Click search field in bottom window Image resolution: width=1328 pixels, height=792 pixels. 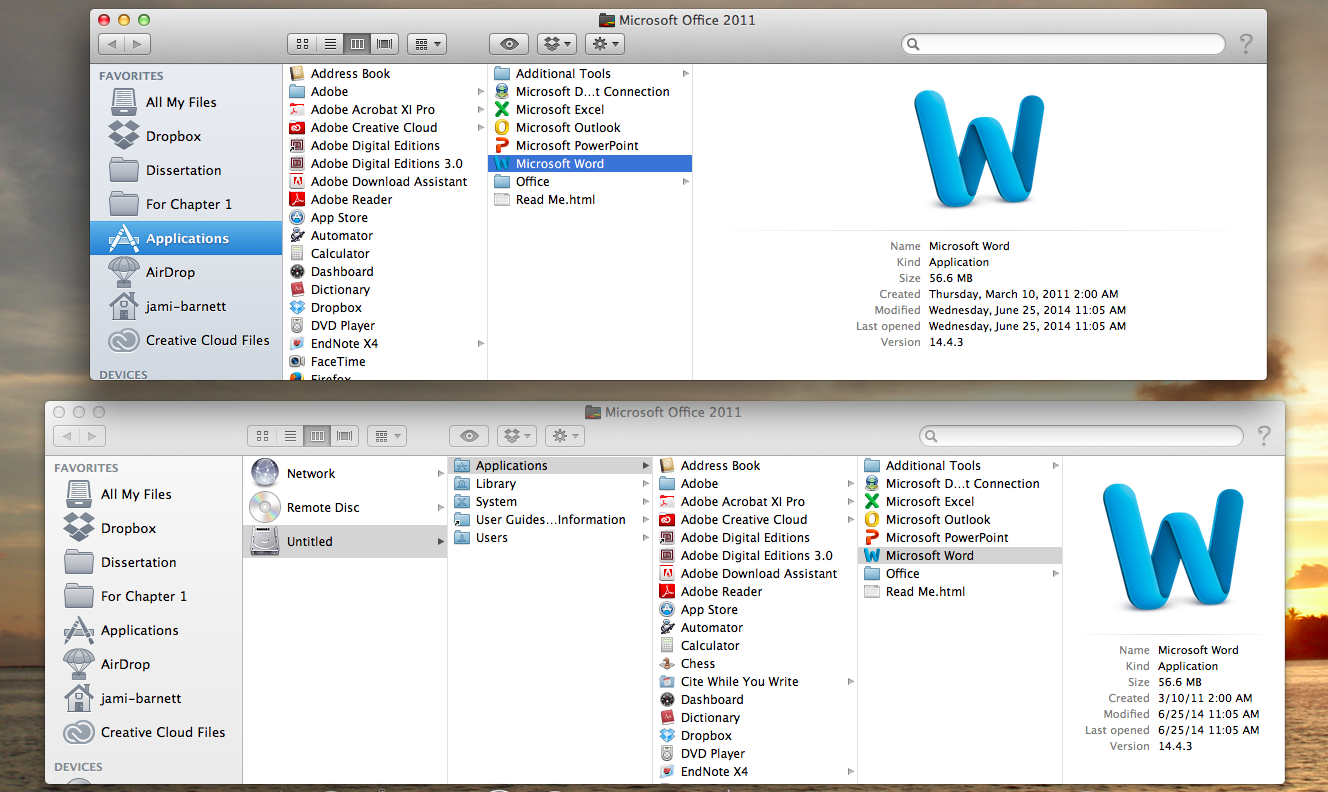coord(1082,436)
